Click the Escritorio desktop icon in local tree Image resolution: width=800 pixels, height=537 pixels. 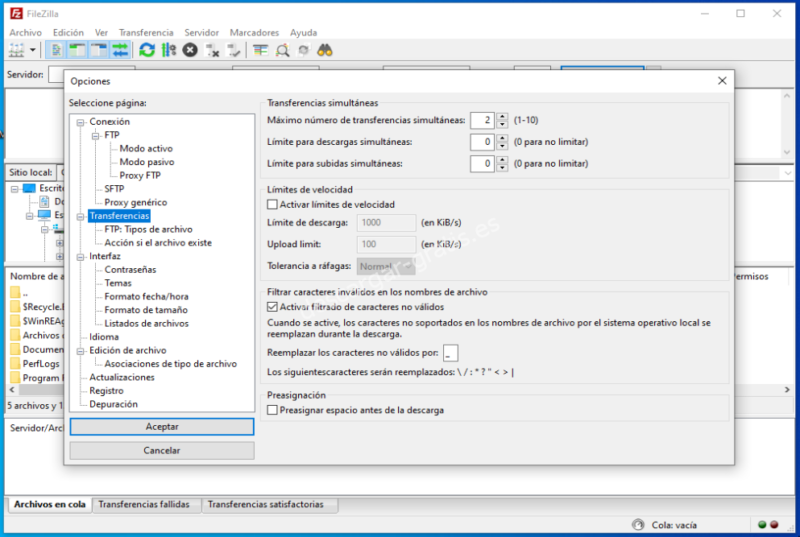pyautogui.click(x=29, y=188)
